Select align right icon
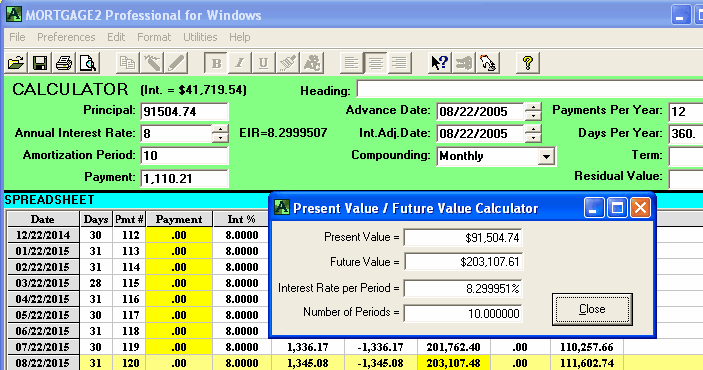 click(399, 63)
